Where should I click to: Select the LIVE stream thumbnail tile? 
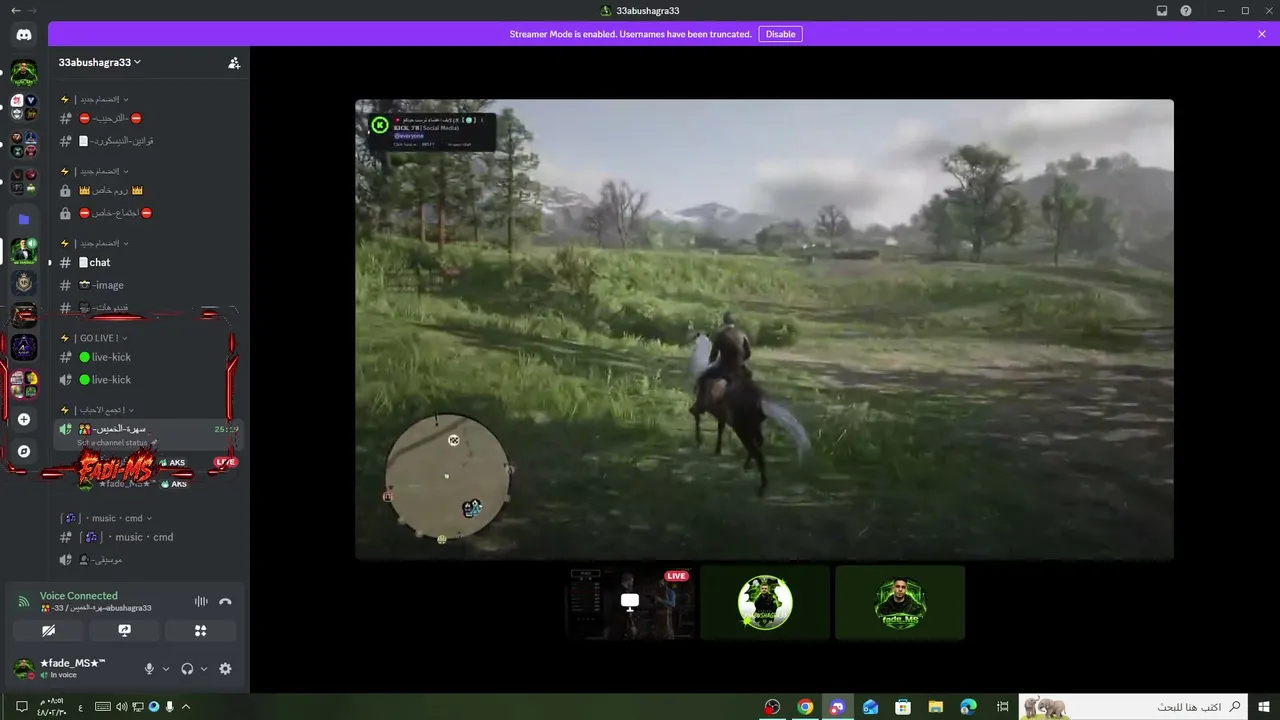[630, 603]
